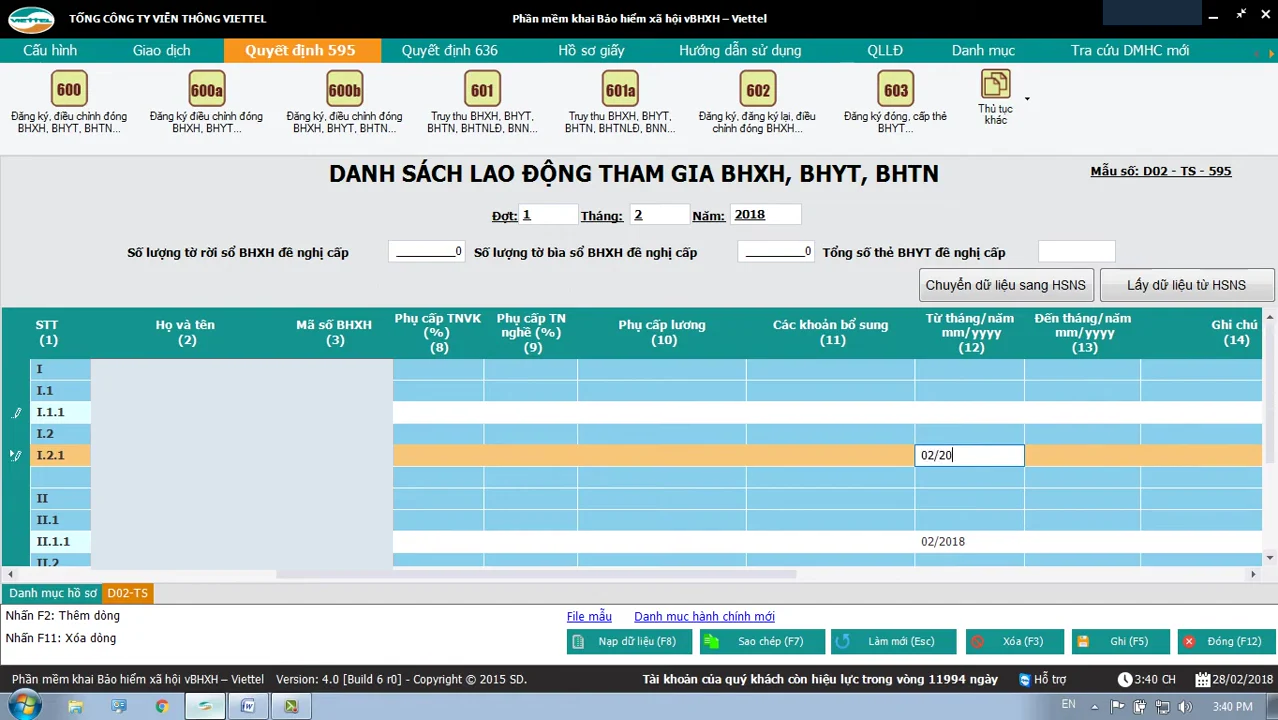
Task: Click Đóng (F12) close button
Action: tap(1226, 641)
